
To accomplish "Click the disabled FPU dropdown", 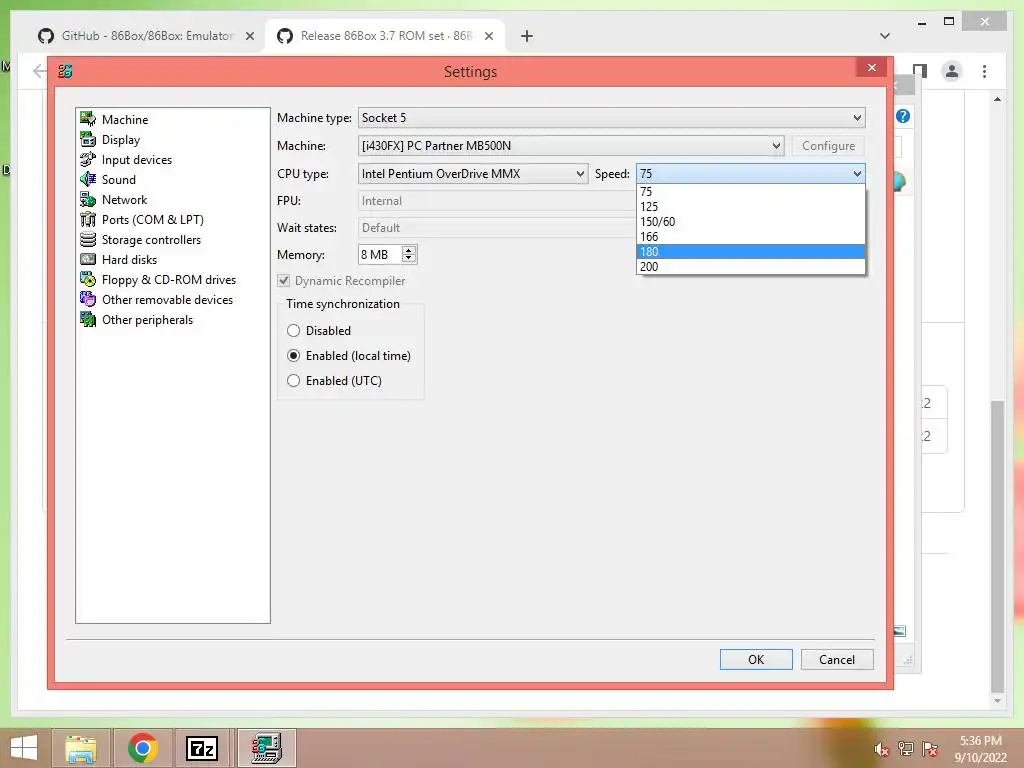I will tap(497, 200).
